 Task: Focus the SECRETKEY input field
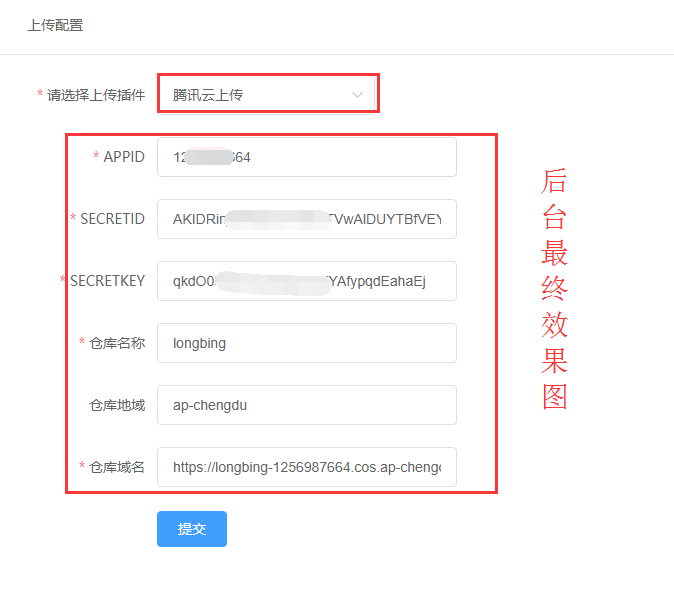(306, 281)
